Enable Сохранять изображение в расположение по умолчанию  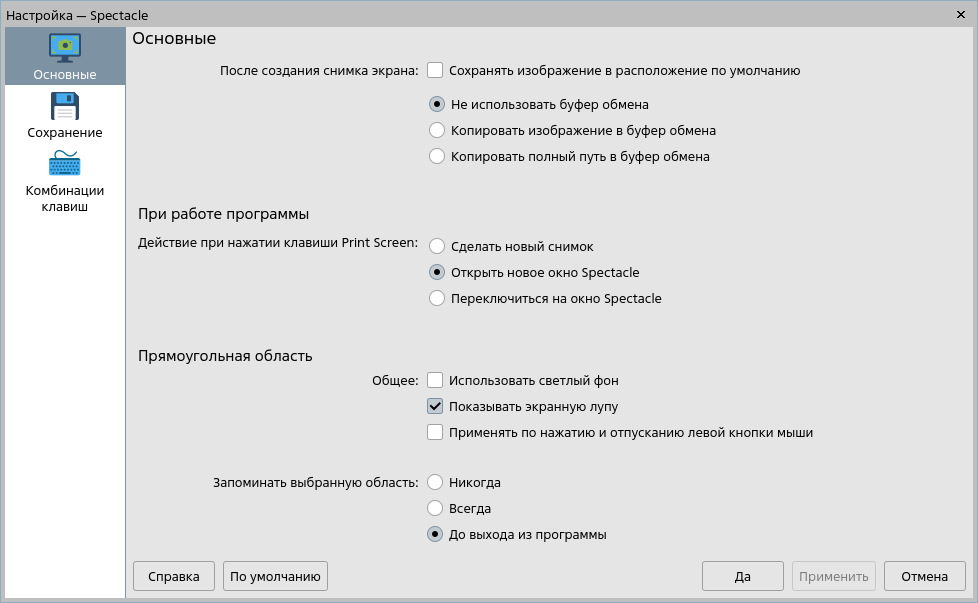pyautogui.click(x=435, y=70)
